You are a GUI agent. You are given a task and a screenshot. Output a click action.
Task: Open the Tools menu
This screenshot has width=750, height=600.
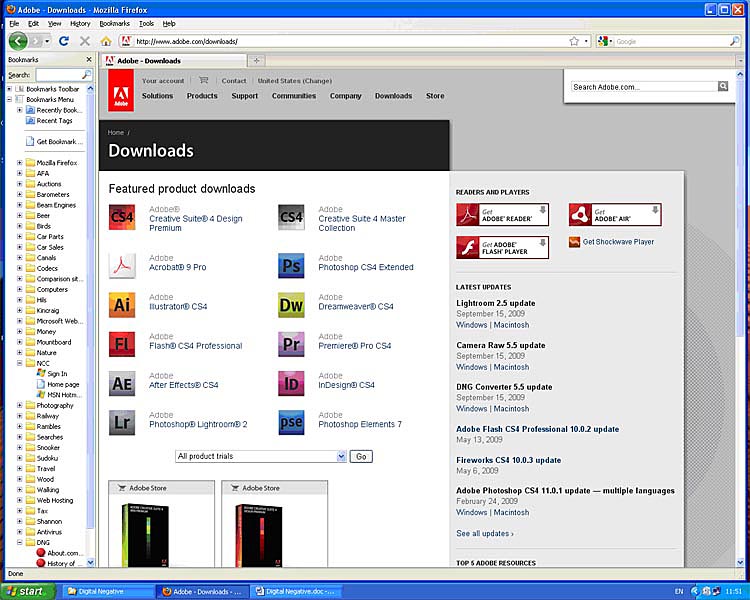coord(146,23)
